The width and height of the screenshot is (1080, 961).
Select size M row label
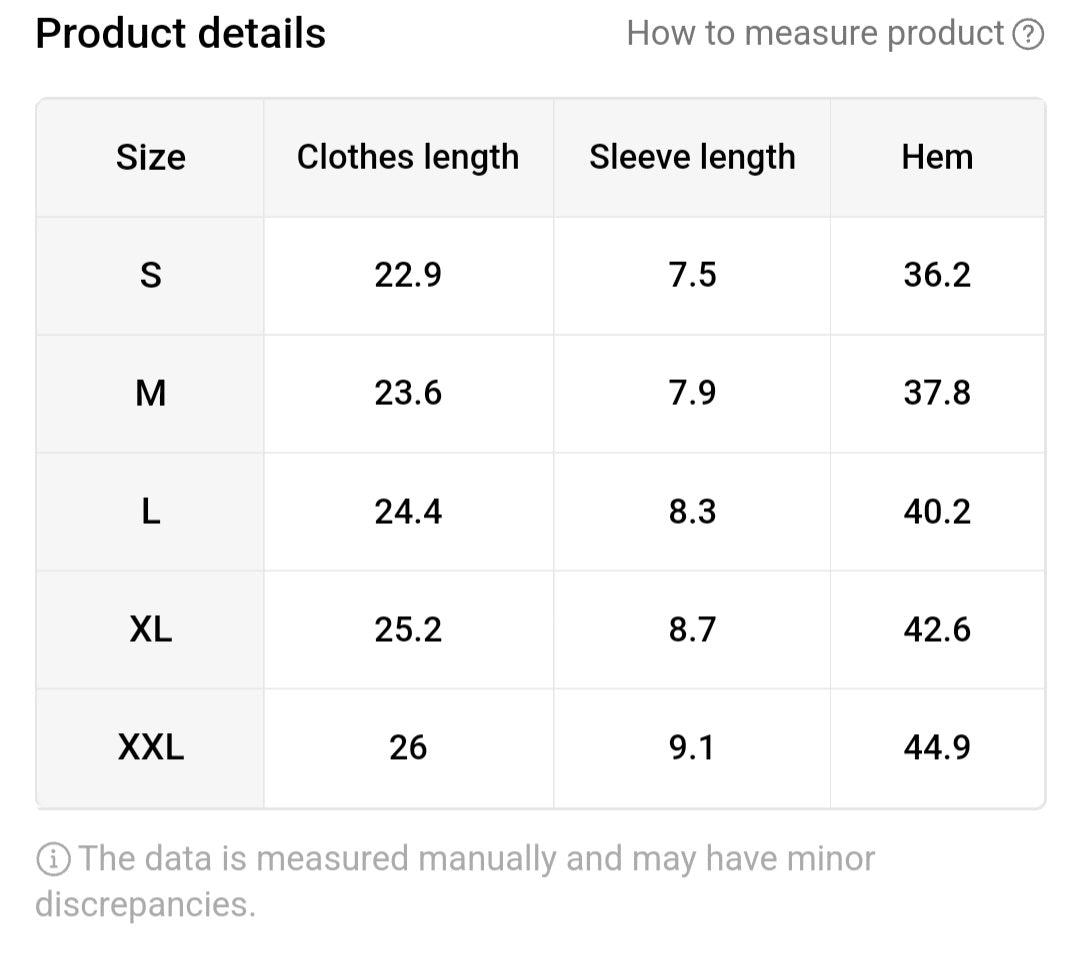pyautogui.click(x=150, y=393)
